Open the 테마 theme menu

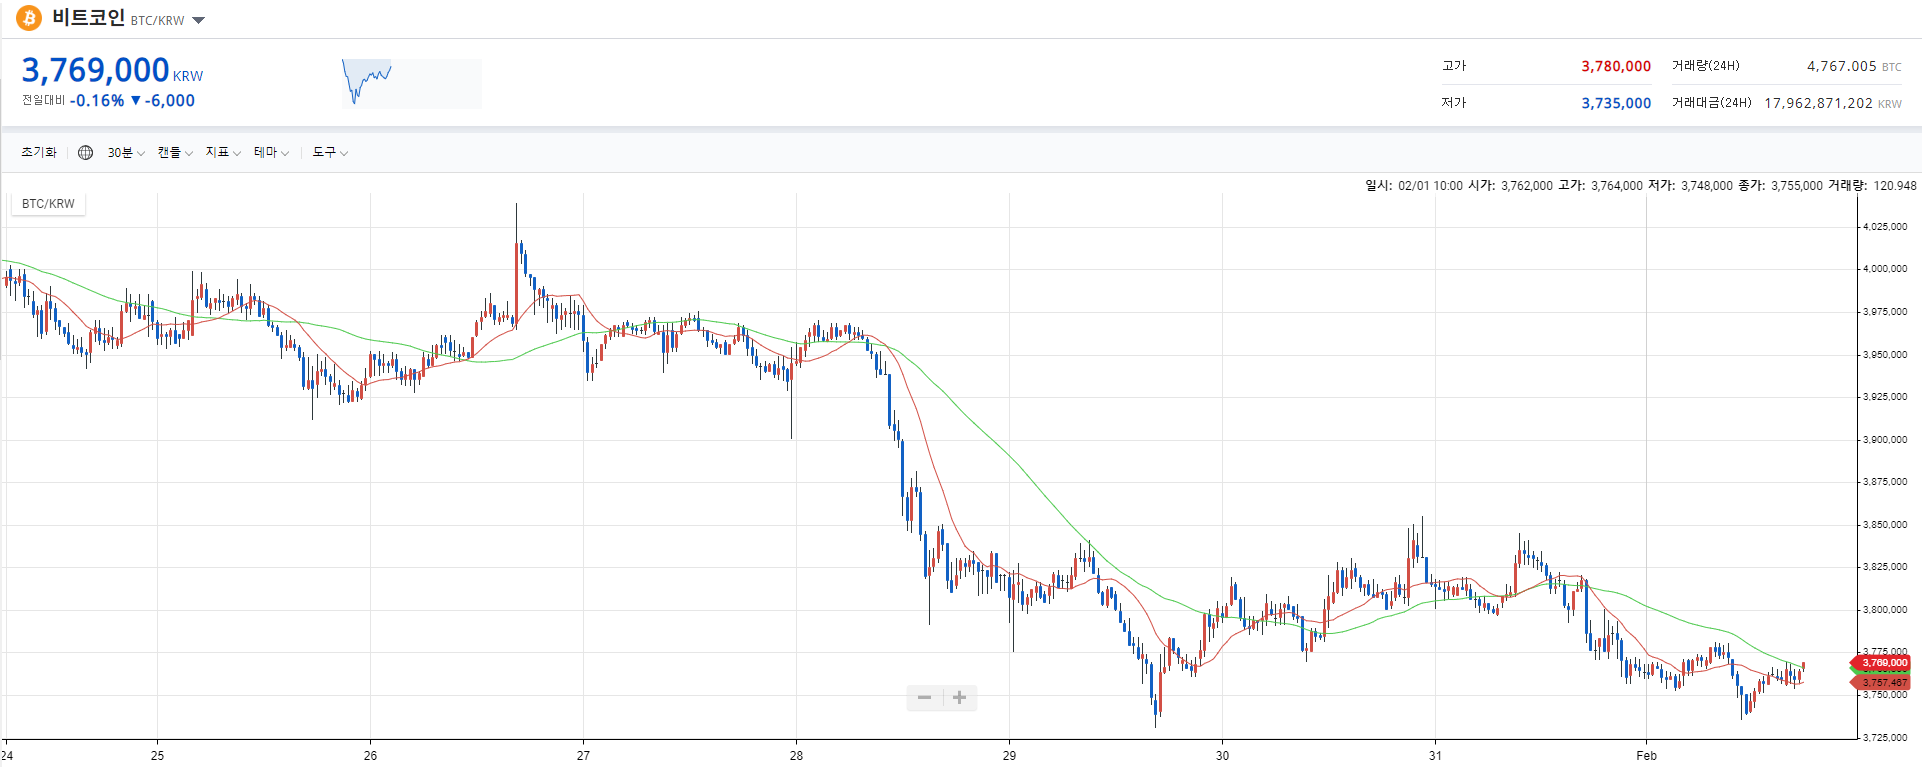271,153
